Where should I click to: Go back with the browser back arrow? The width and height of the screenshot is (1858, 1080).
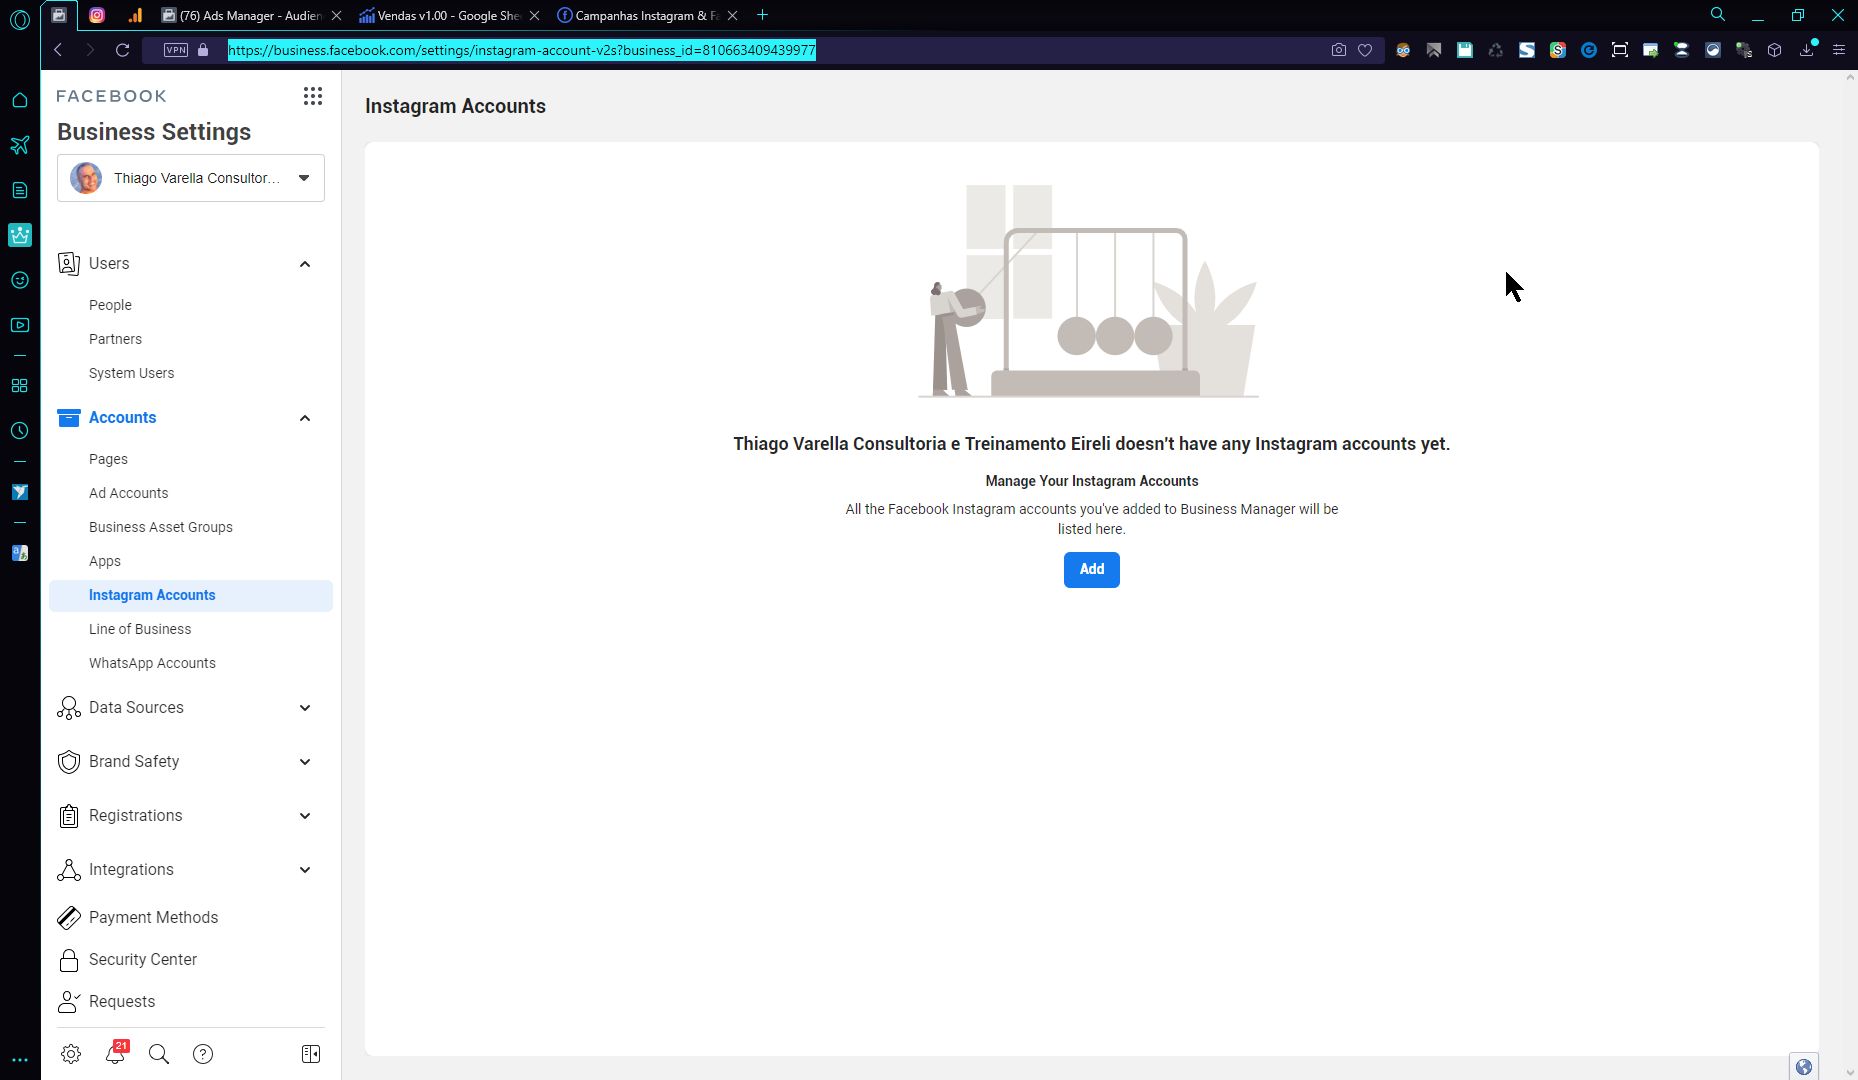coord(59,50)
